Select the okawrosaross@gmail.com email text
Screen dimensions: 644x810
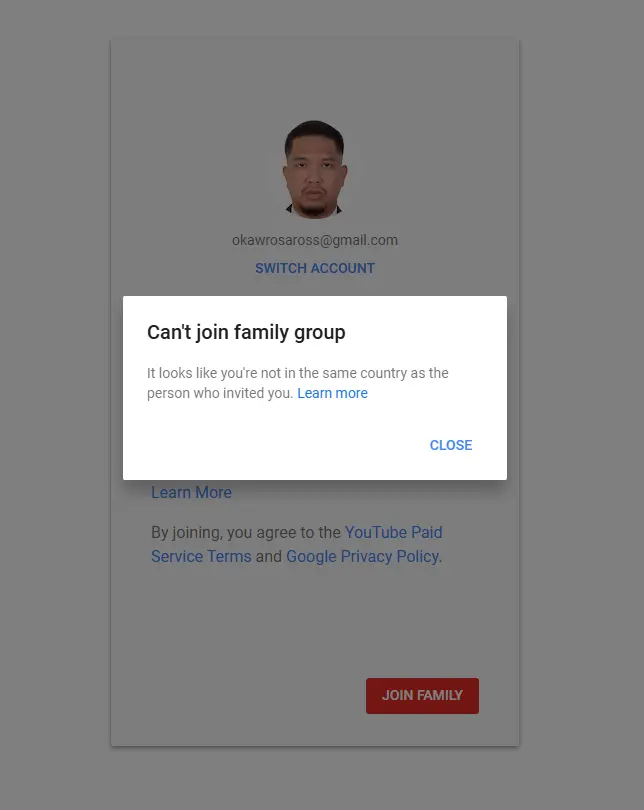coord(315,240)
